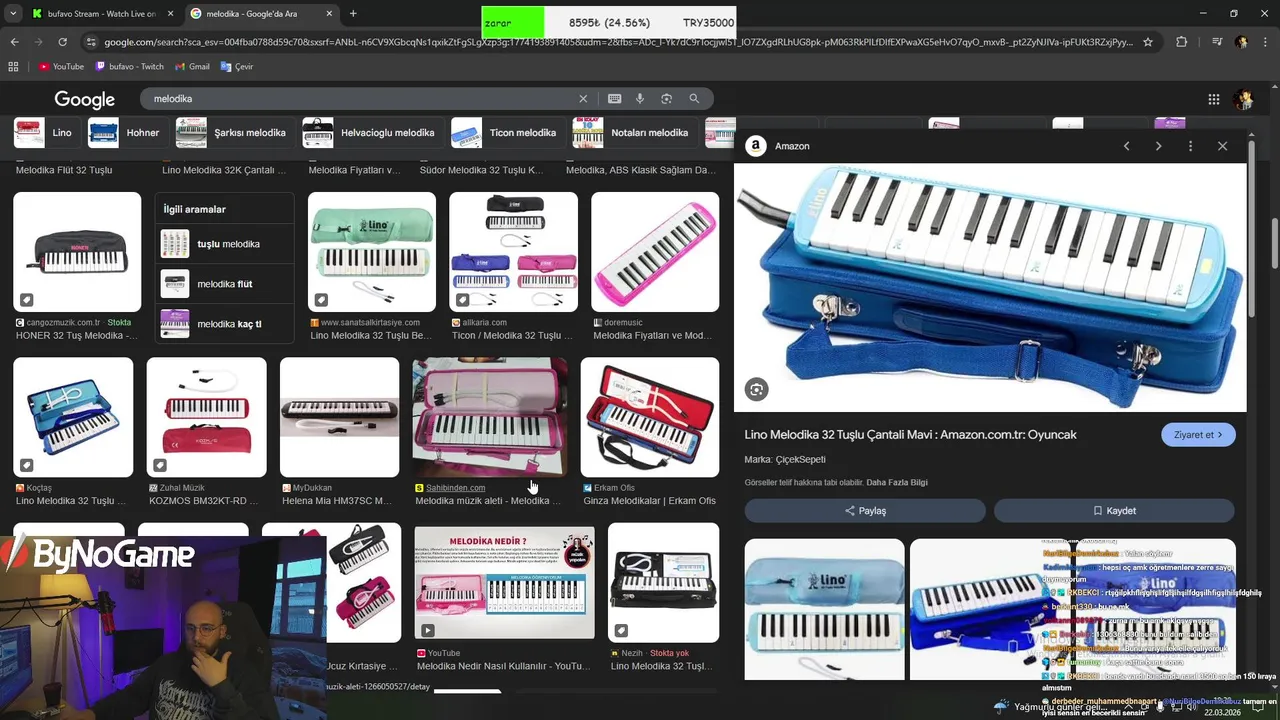Image resolution: width=1280 pixels, height=720 pixels.
Task: Open the Çeviri bookmark
Action: coord(237,66)
